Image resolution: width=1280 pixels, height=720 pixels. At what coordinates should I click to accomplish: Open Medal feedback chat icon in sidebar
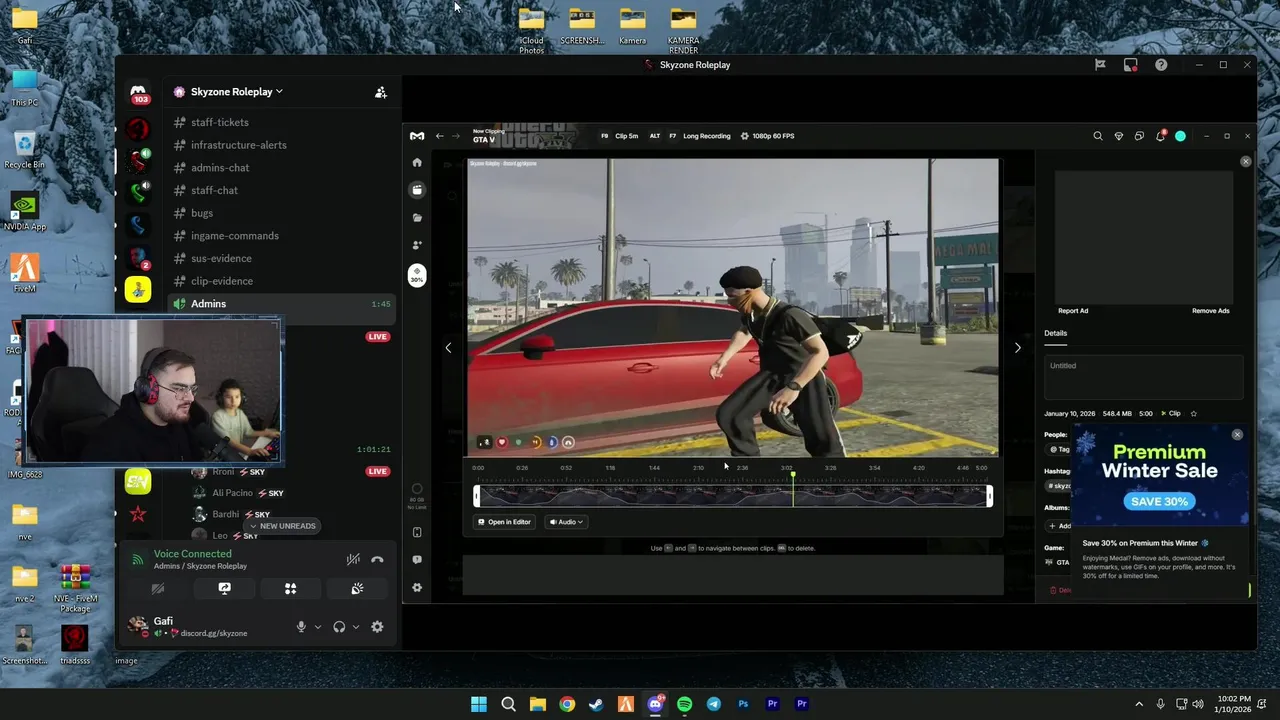[x=417, y=560]
